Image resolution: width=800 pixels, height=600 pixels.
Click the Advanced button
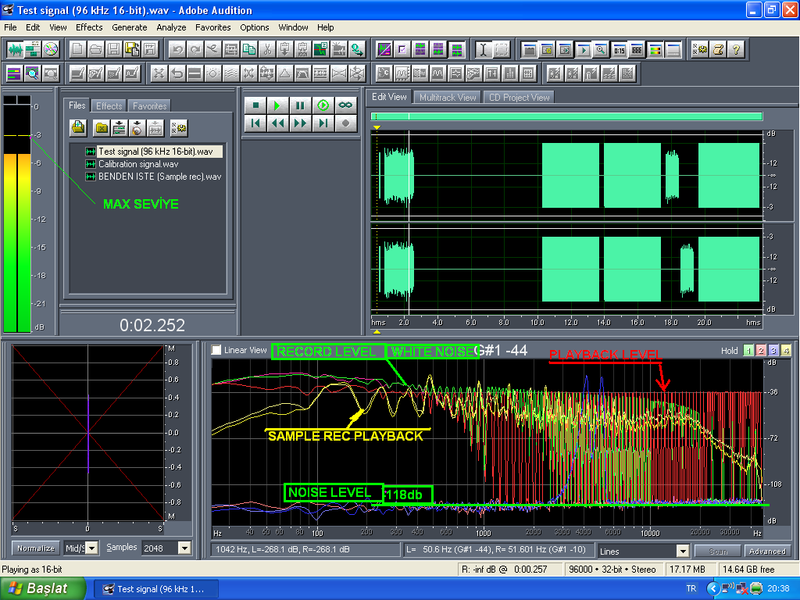click(765, 551)
